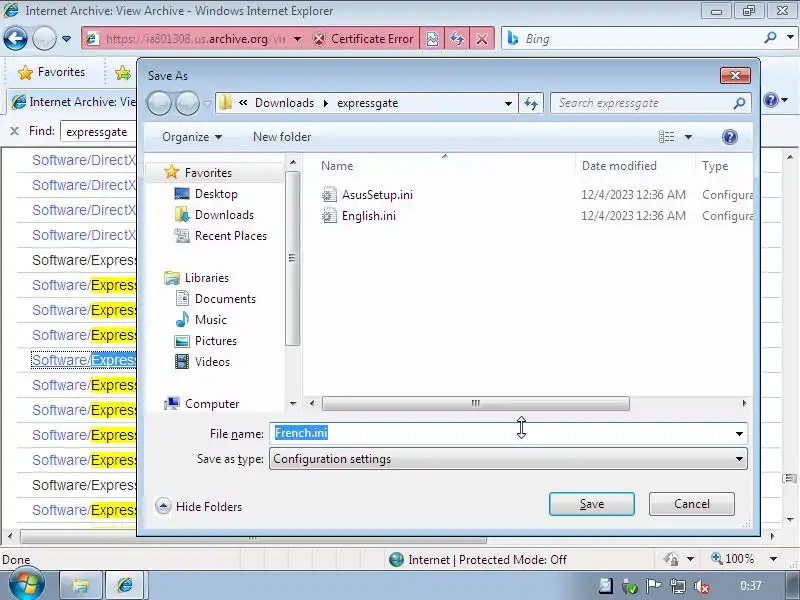Select Videos library in the navigation pane
This screenshot has height=600, width=800.
pyautogui.click(x=212, y=361)
